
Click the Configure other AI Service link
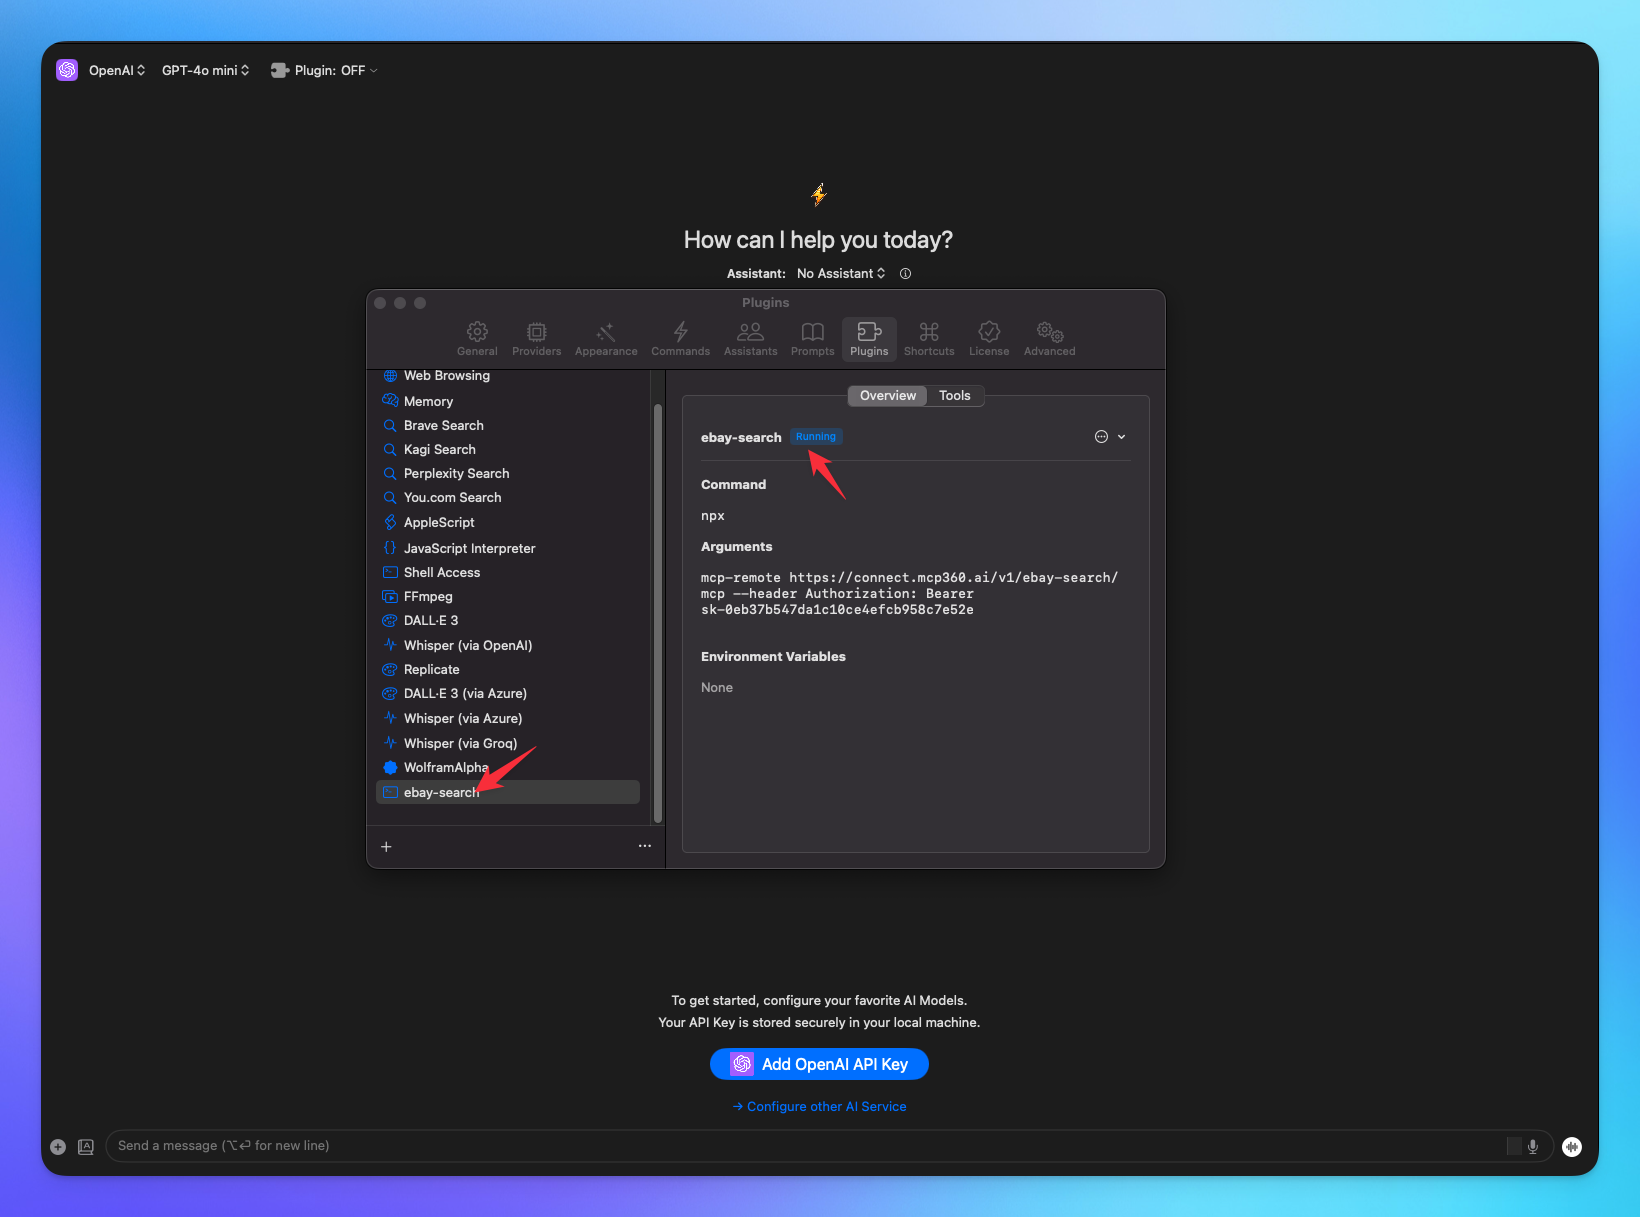(818, 1106)
